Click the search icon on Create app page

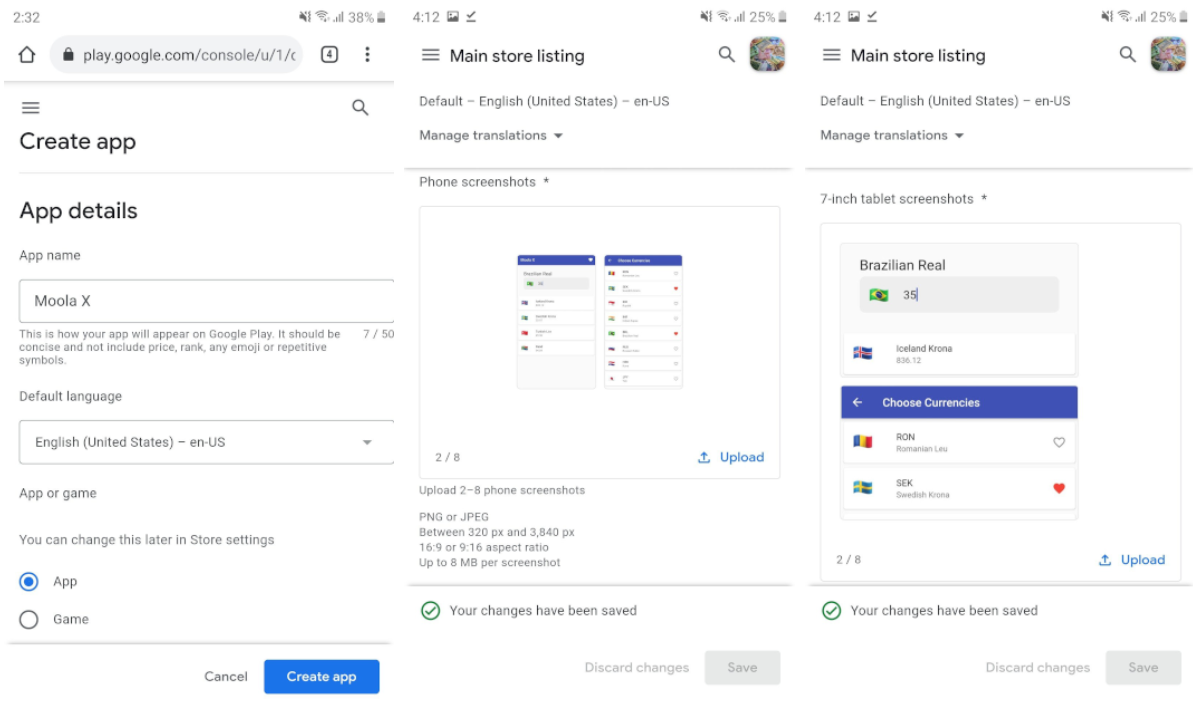pos(361,108)
